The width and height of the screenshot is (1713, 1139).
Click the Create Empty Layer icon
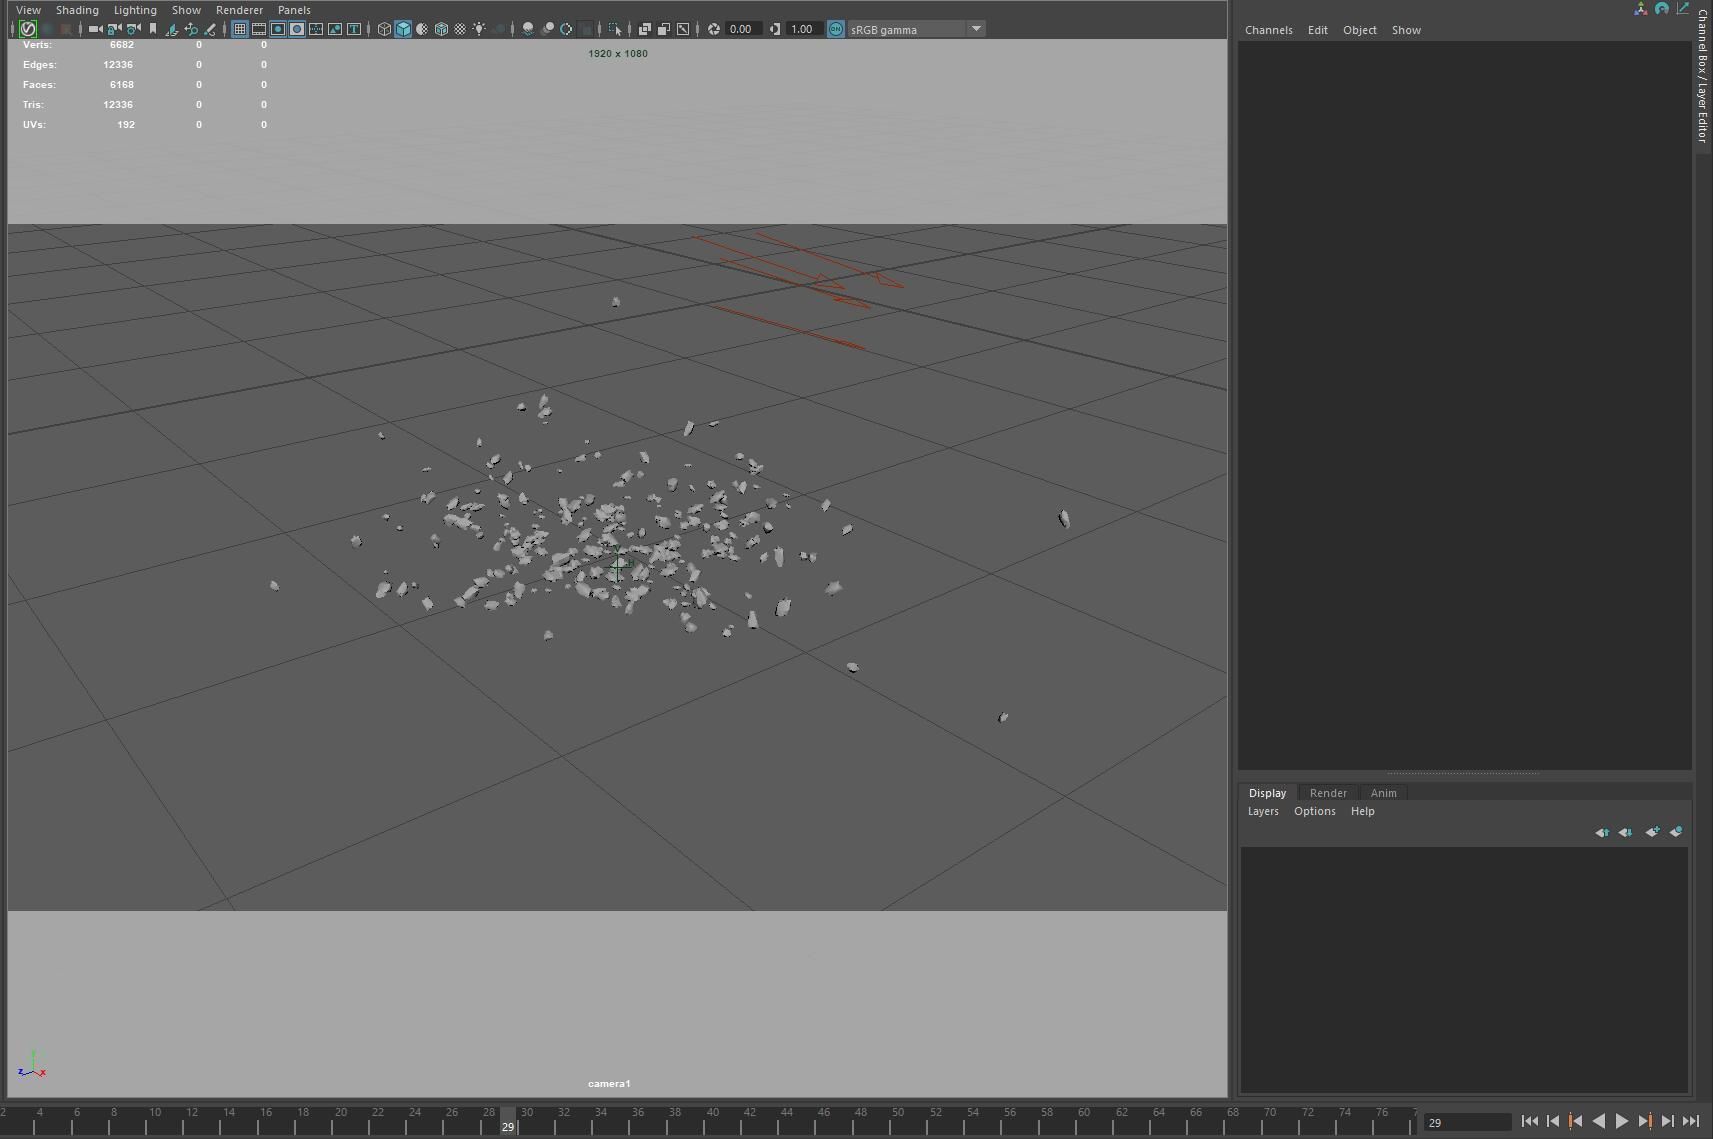click(x=1652, y=832)
